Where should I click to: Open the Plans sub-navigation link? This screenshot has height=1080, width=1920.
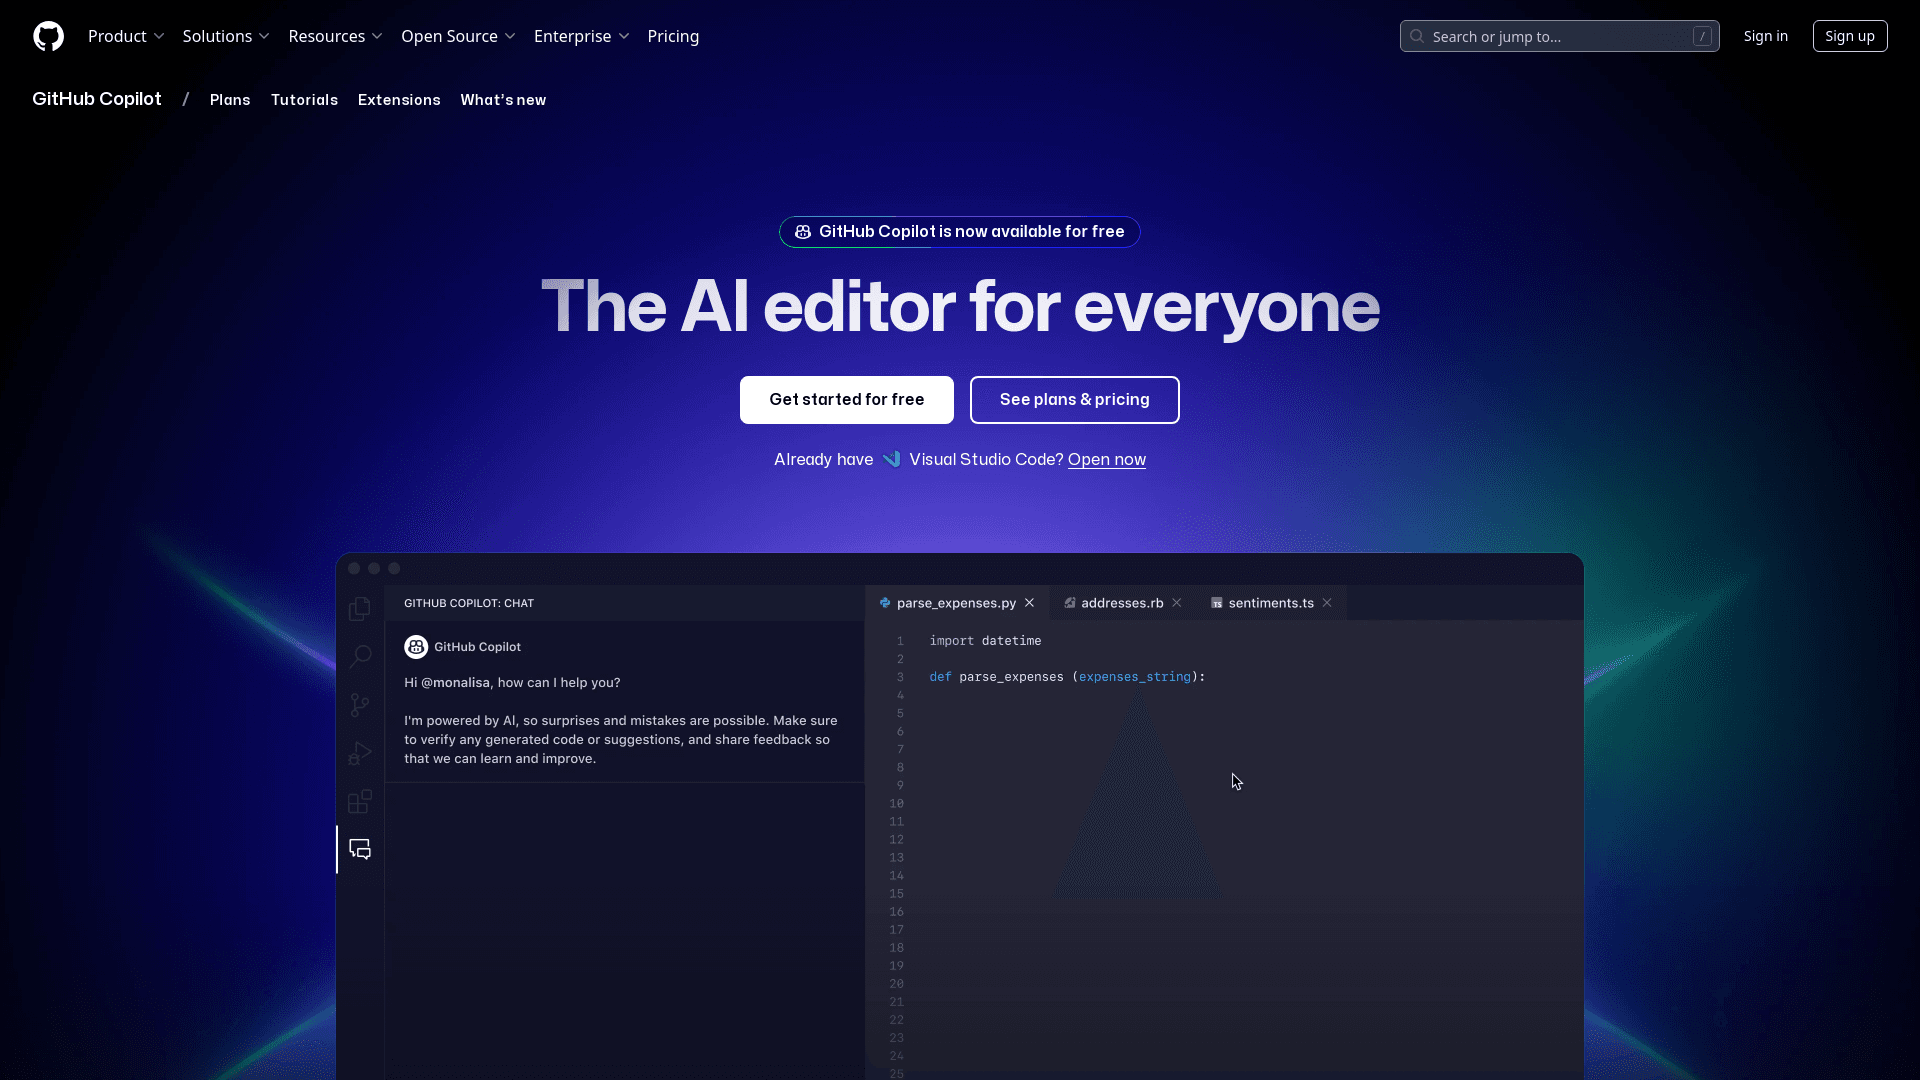[x=230, y=100]
